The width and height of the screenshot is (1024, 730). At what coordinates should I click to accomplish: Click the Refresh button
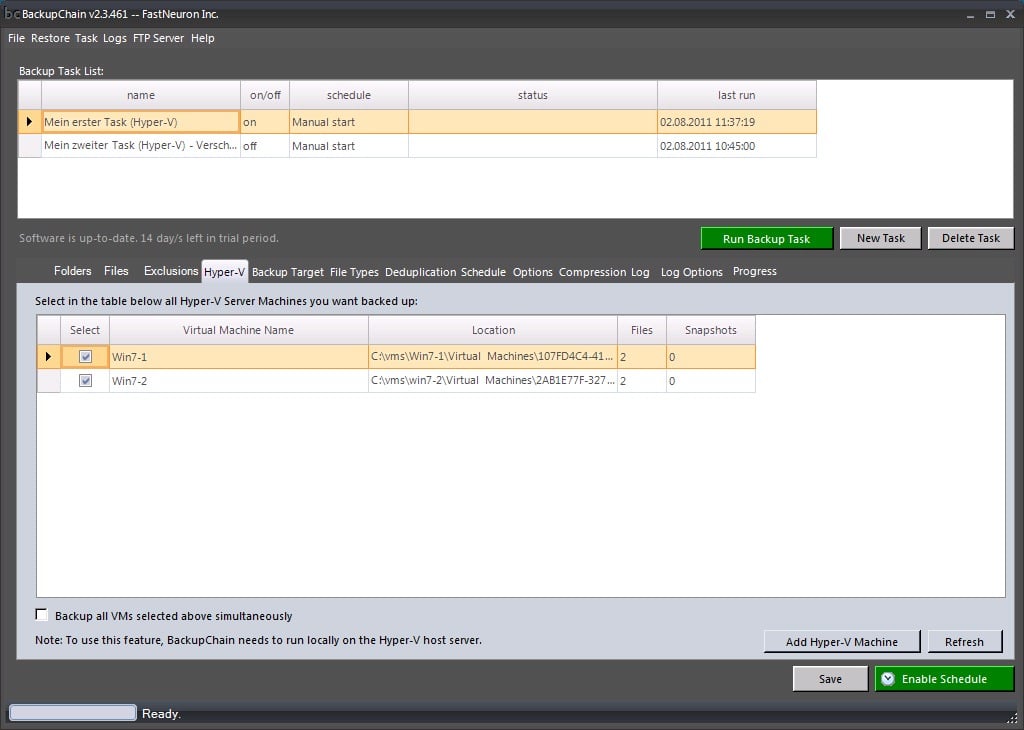point(965,641)
